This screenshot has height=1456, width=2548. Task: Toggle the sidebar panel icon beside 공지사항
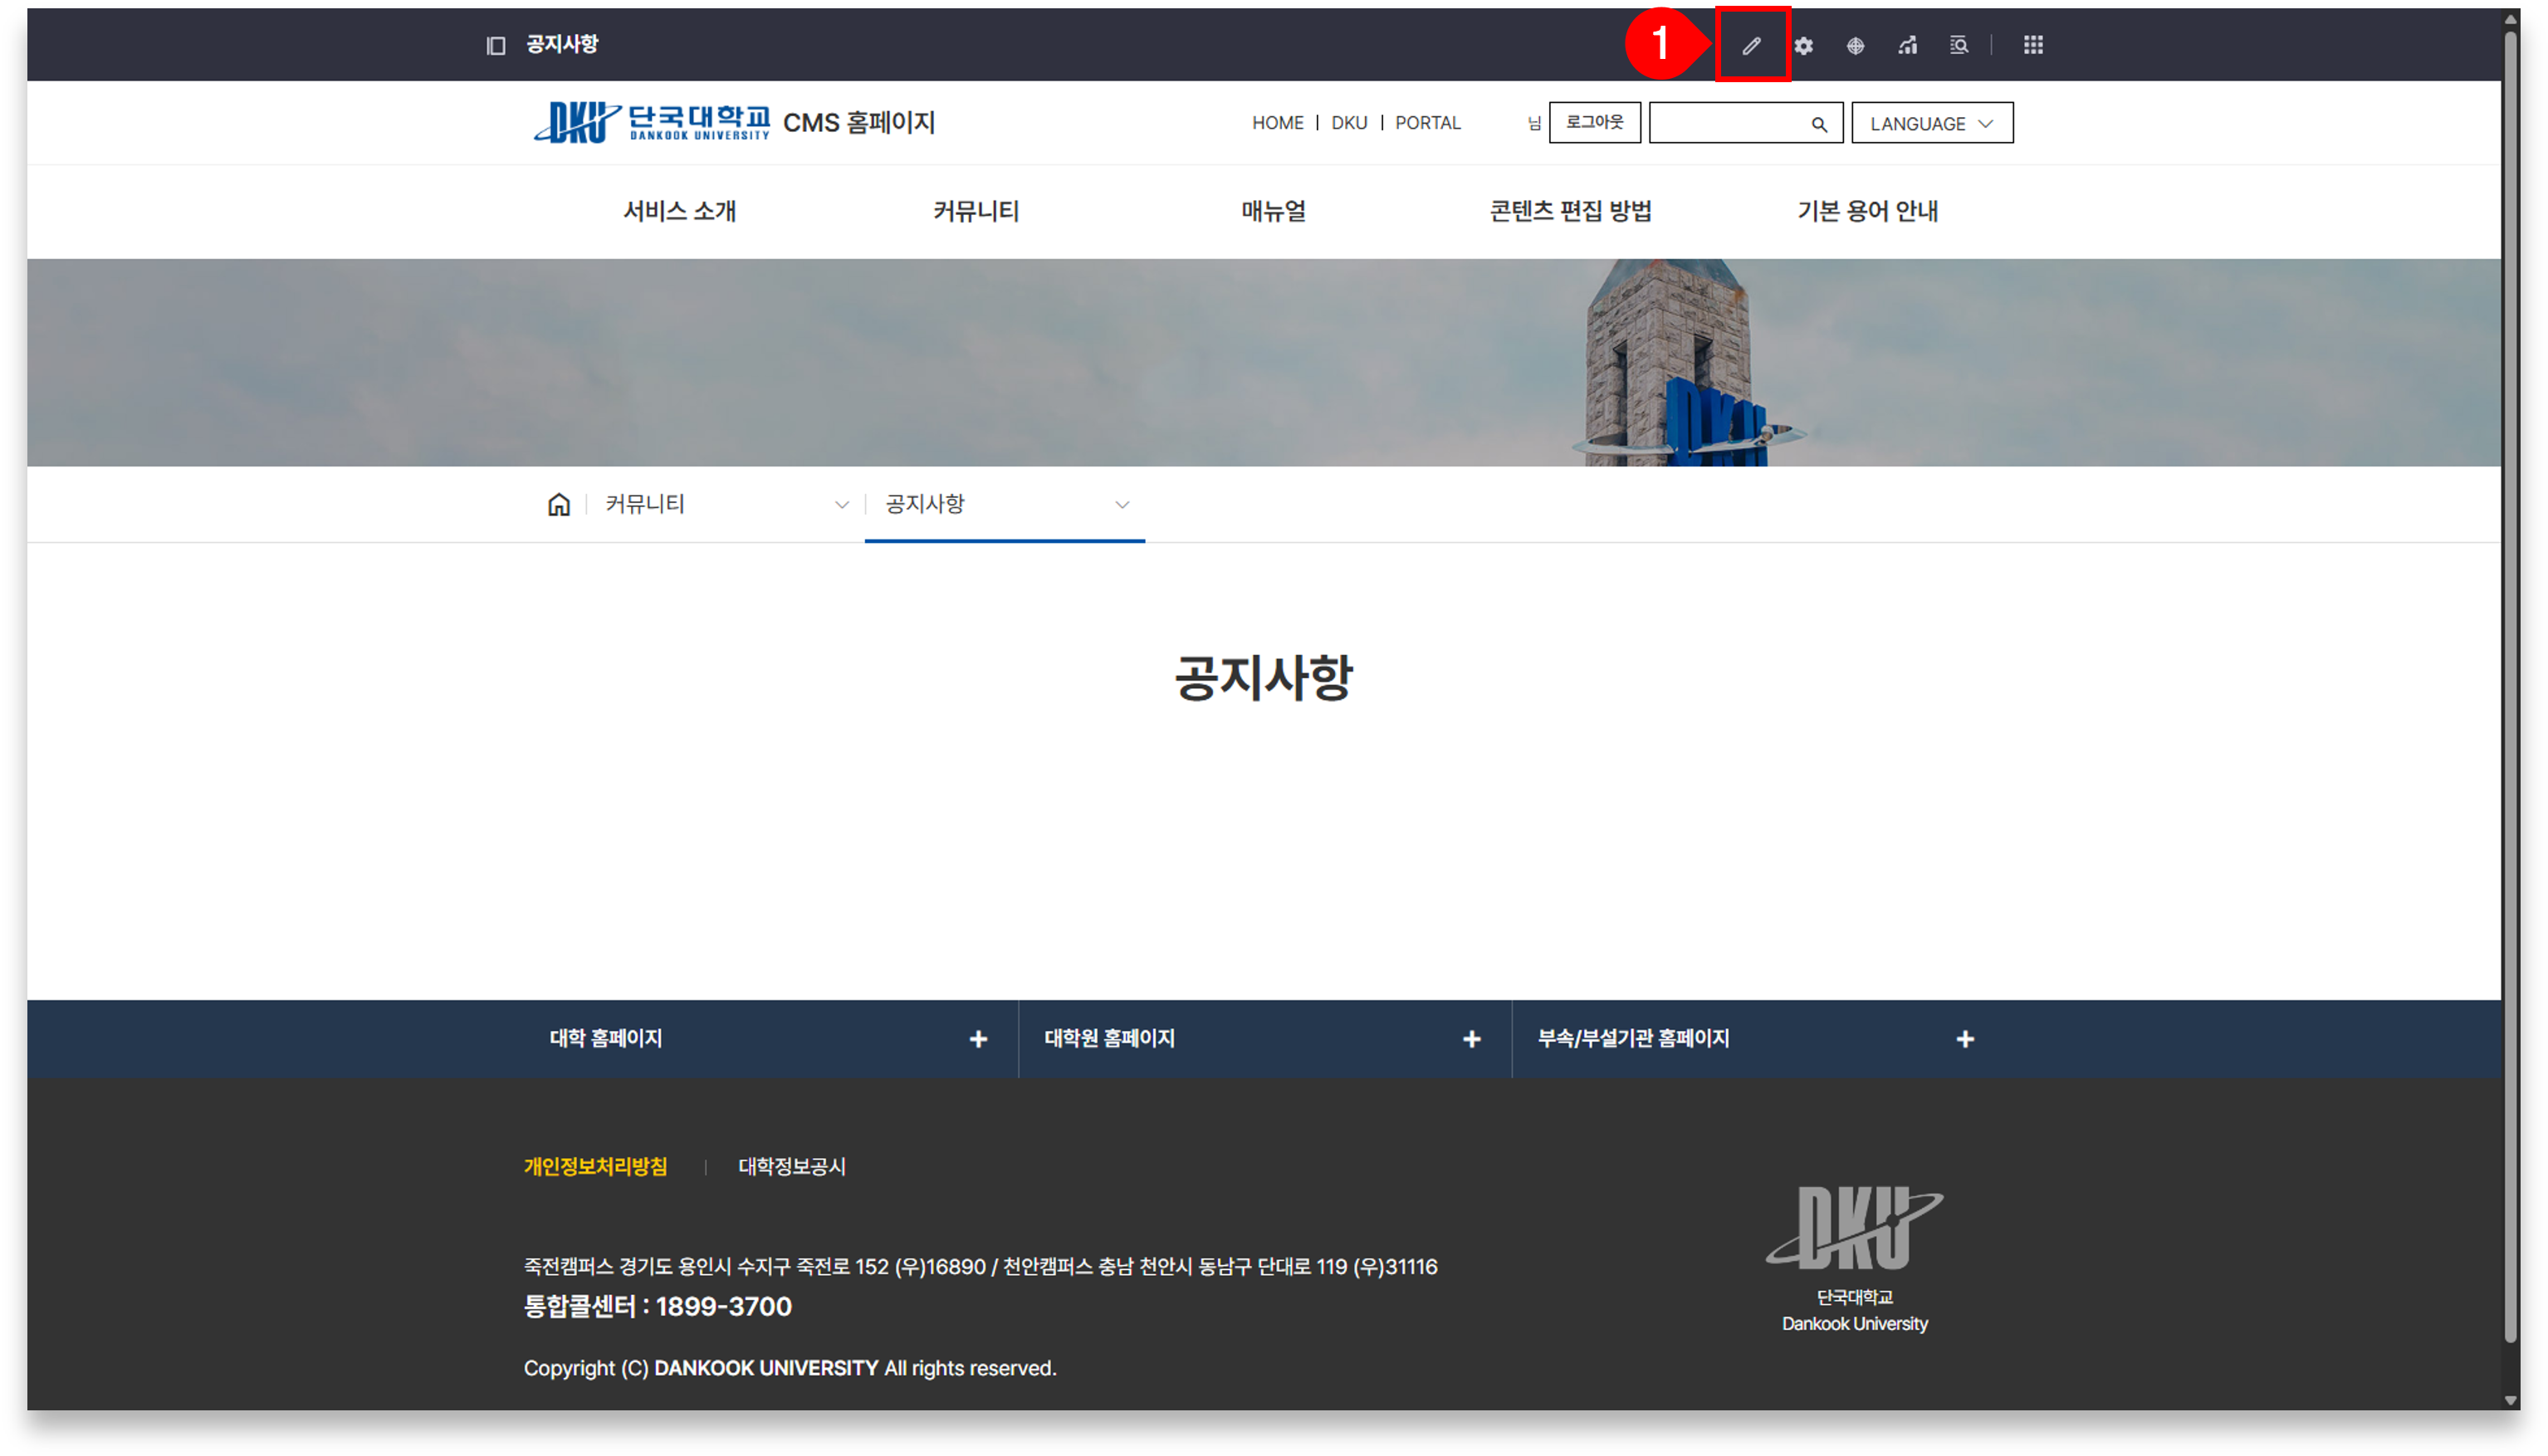(x=496, y=45)
